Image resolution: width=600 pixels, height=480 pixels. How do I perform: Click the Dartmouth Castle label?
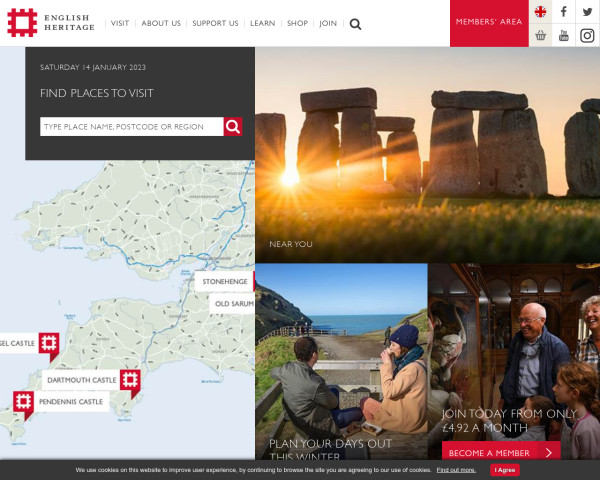(x=81, y=380)
